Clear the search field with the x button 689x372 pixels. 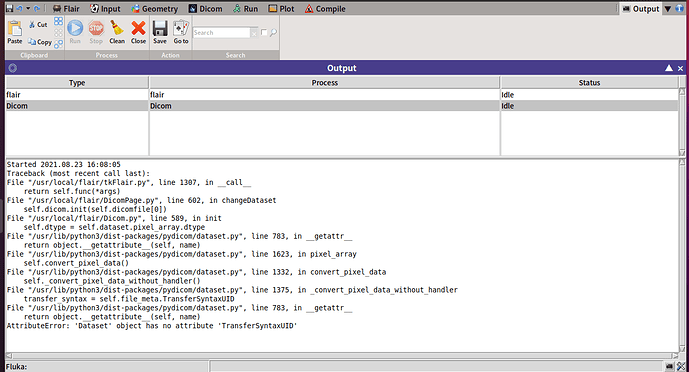[254, 33]
